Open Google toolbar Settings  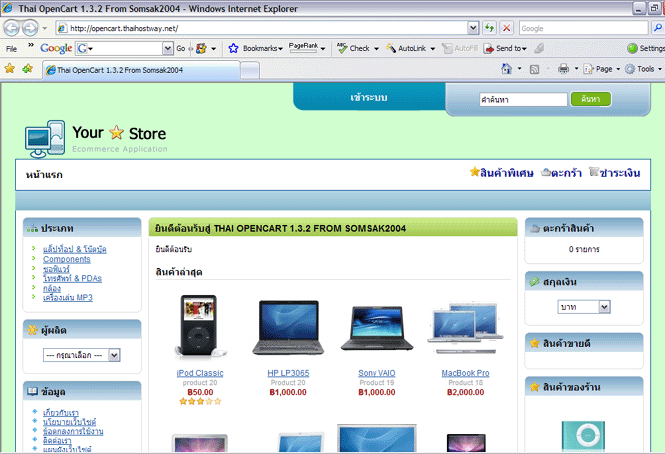pos(645,48)
